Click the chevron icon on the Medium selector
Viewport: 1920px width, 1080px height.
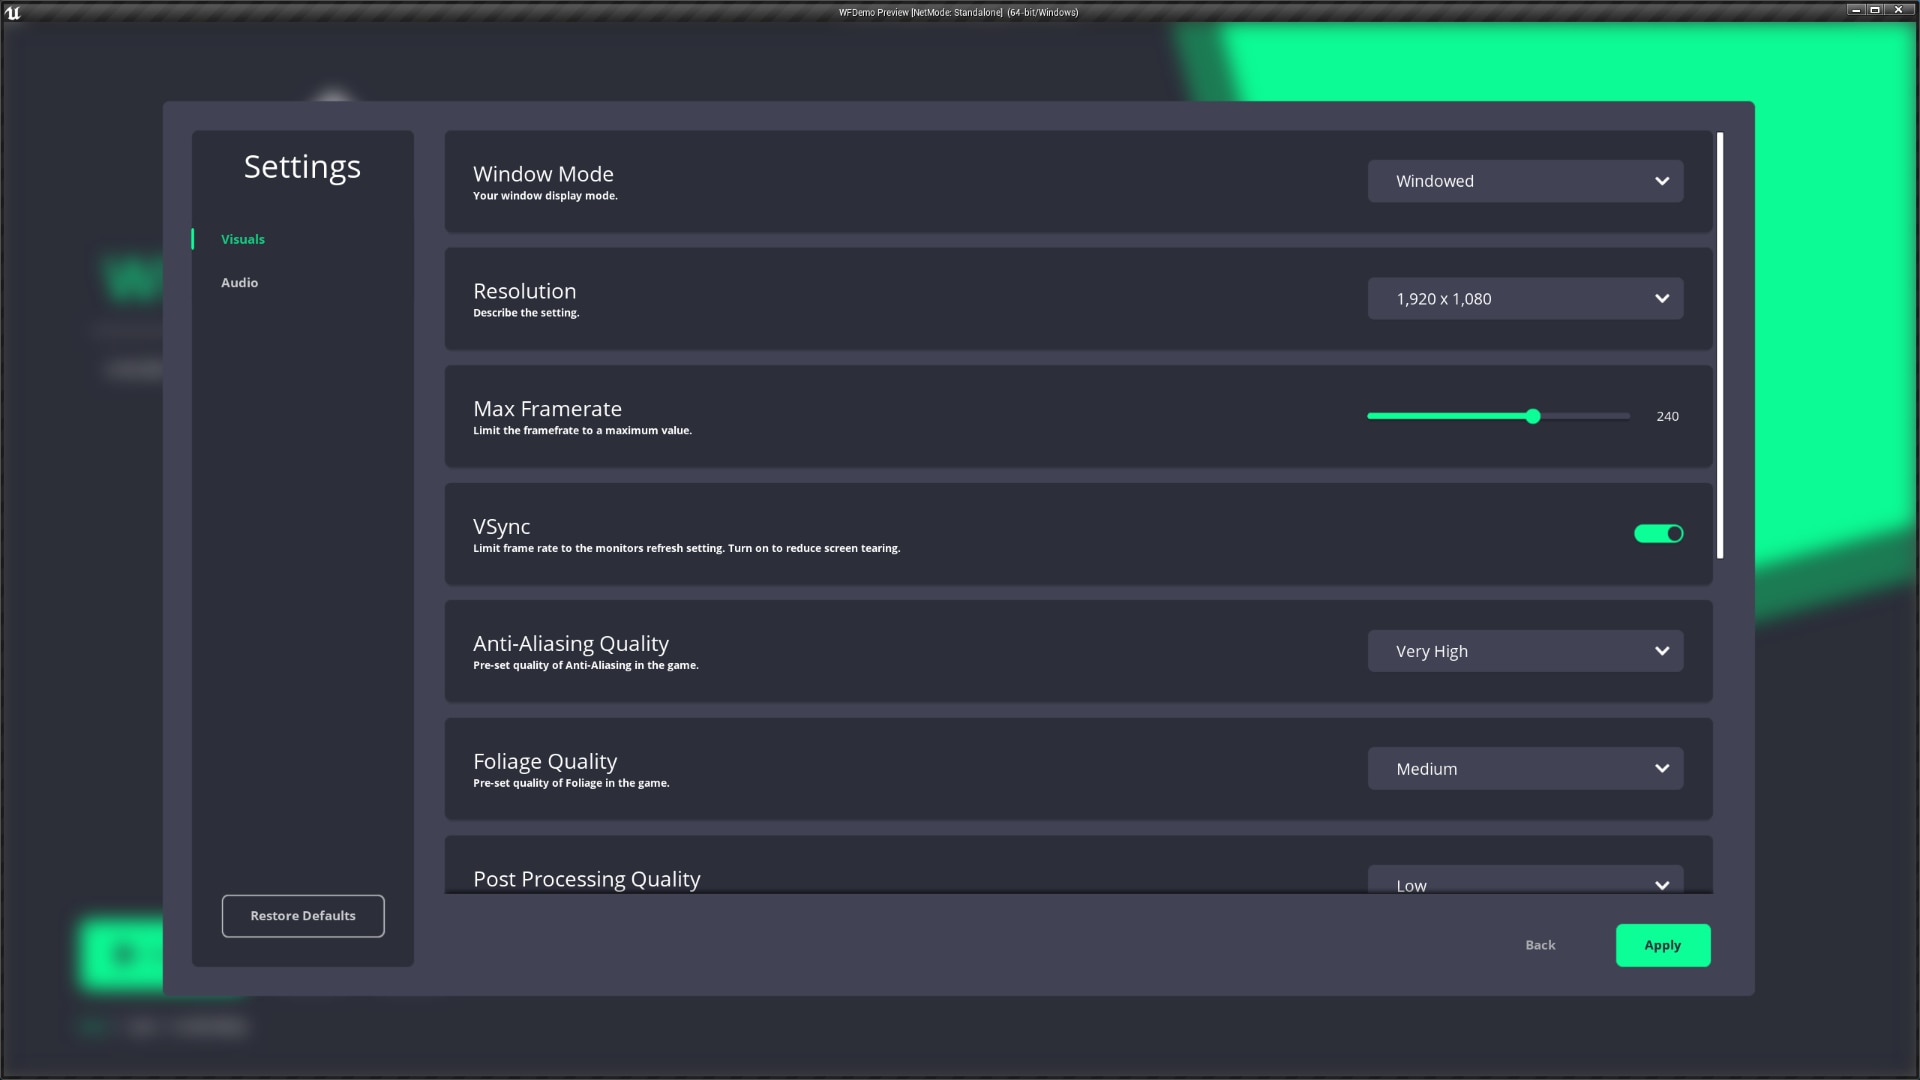point(1661,768)
